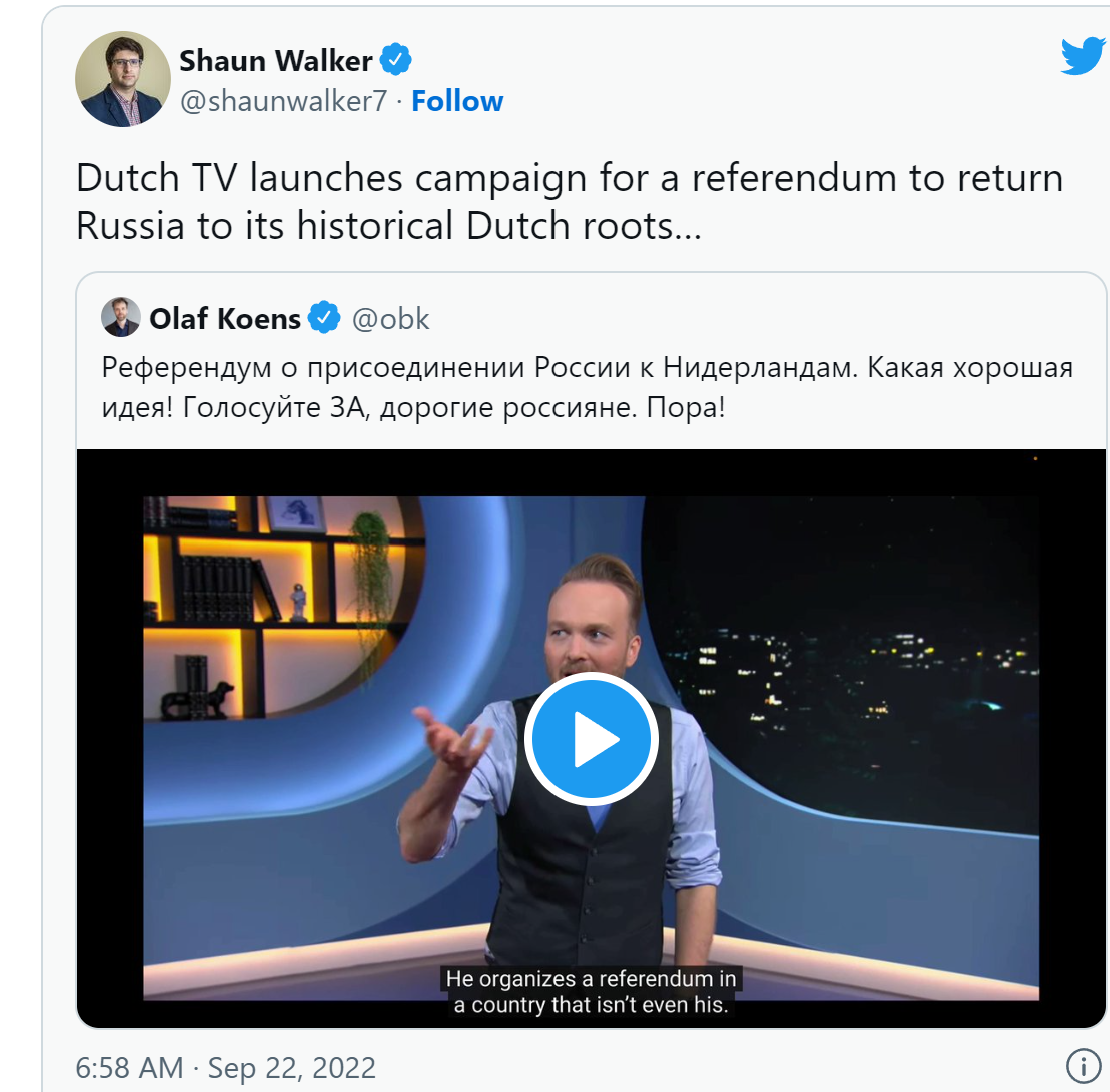Play the embedded video
Image resolution: width=1110 pixels, height=1092 pixels.
click(591, 739)
